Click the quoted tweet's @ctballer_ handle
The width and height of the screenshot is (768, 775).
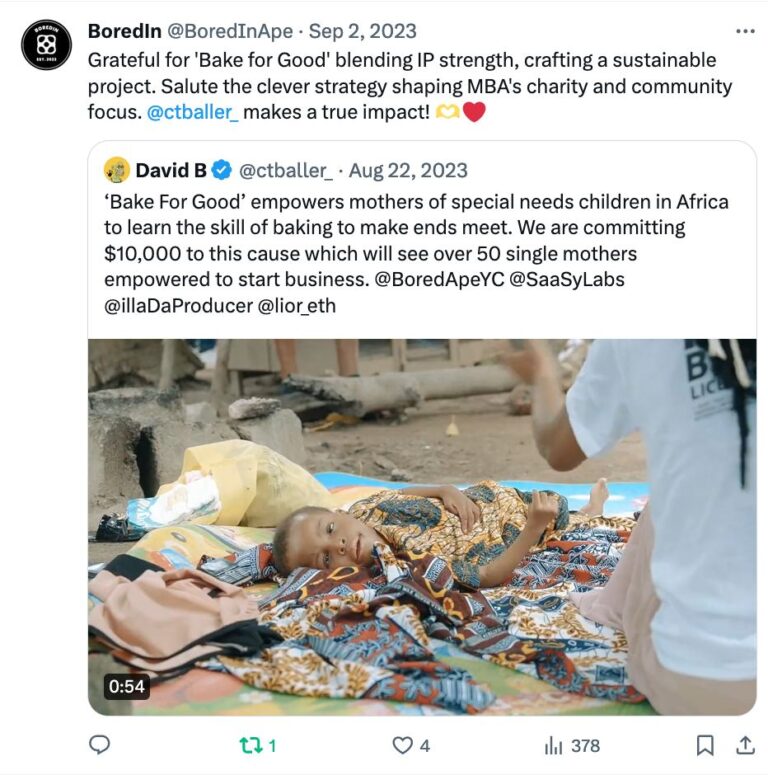tap(286, 170)
